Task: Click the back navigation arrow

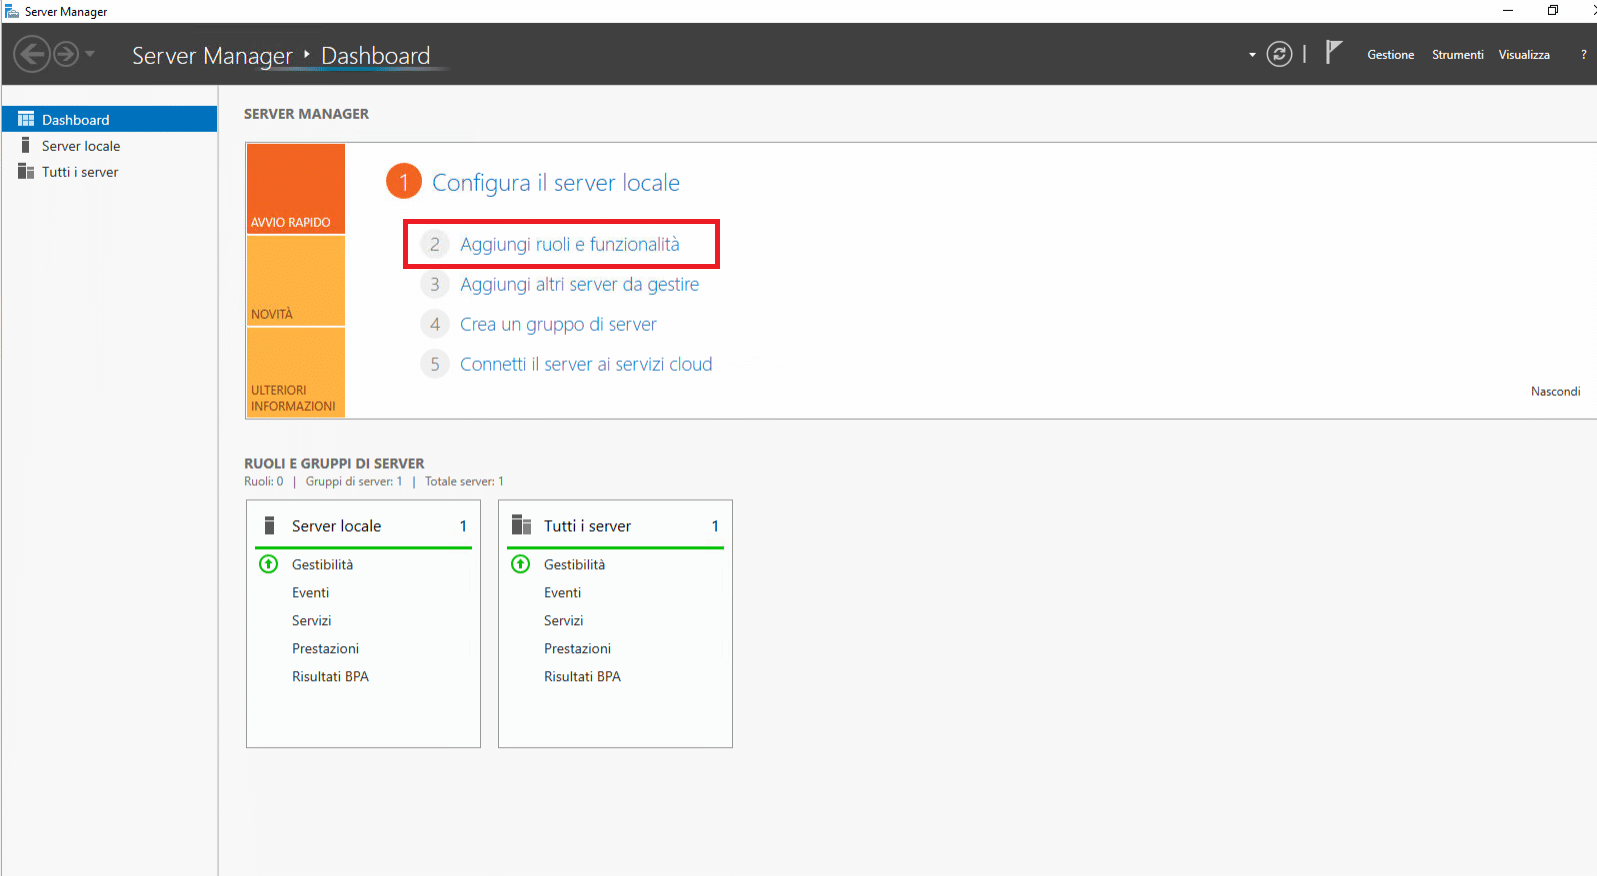Action: click(x=32, y=54)
